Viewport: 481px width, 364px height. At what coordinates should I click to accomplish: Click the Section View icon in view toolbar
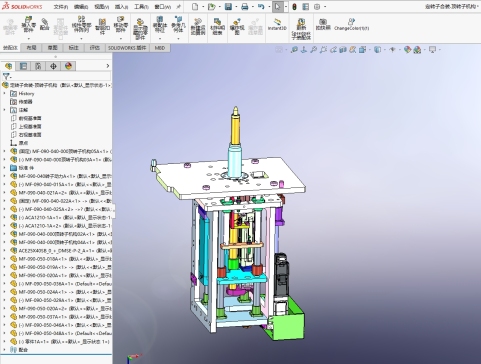[x=343, y=50]
